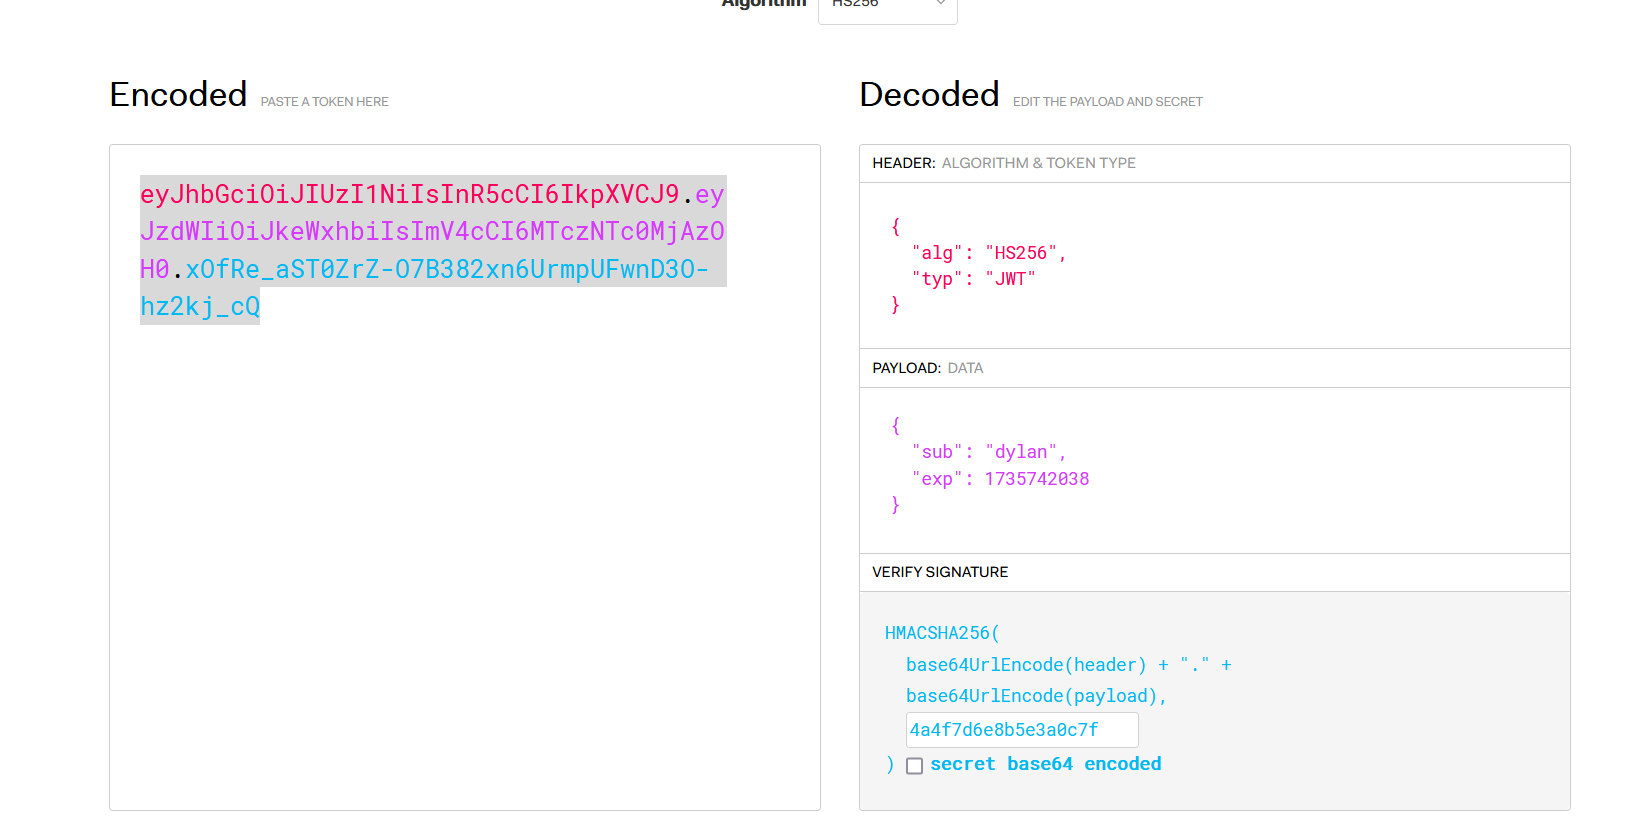Place cursor on the "dylan" payload value

(1021, 452)
